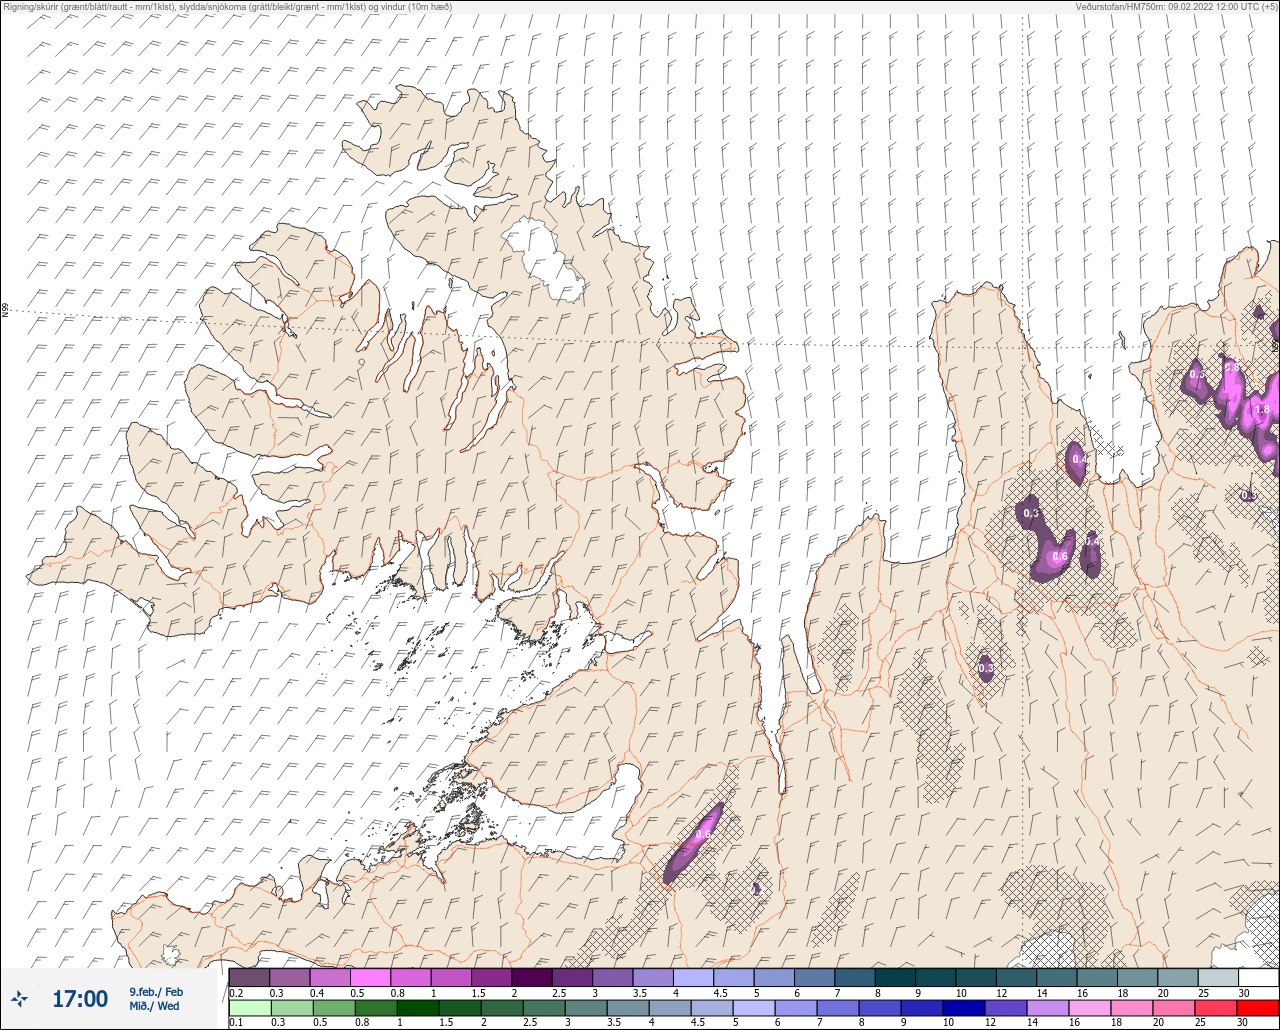Click the '9.feb./ Feb' date label
Image resolution: width=1280 pixels, height=1030 pixels.
tap(156, 991)
